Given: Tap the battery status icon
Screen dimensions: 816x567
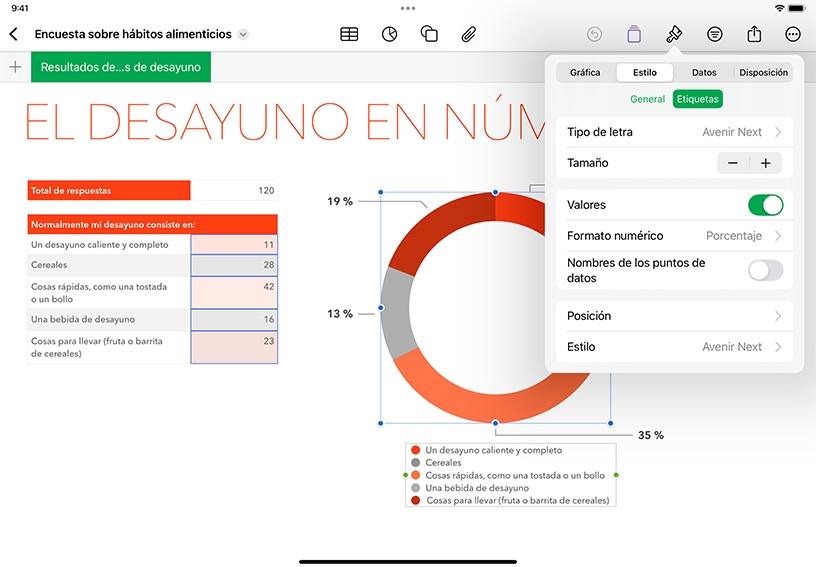Looking at the screenshot, I should [797, 8].
